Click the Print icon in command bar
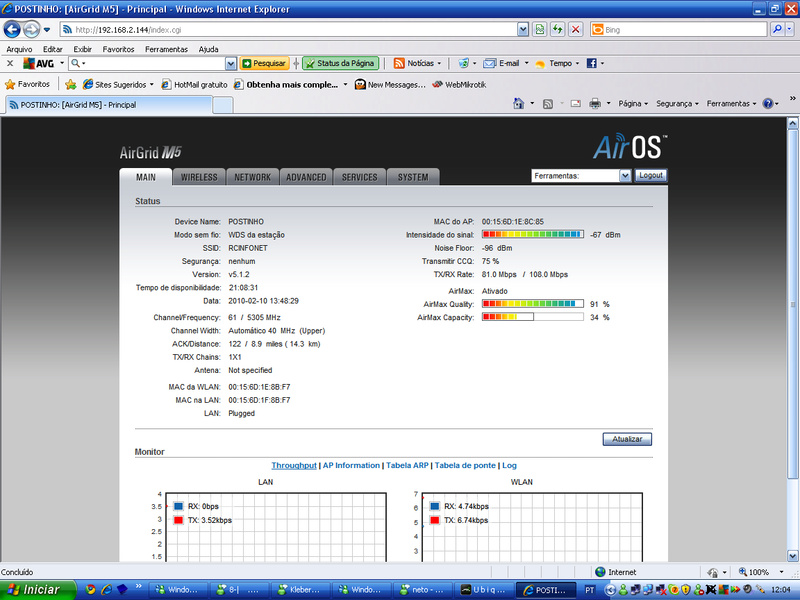 [x=595, y=104]
